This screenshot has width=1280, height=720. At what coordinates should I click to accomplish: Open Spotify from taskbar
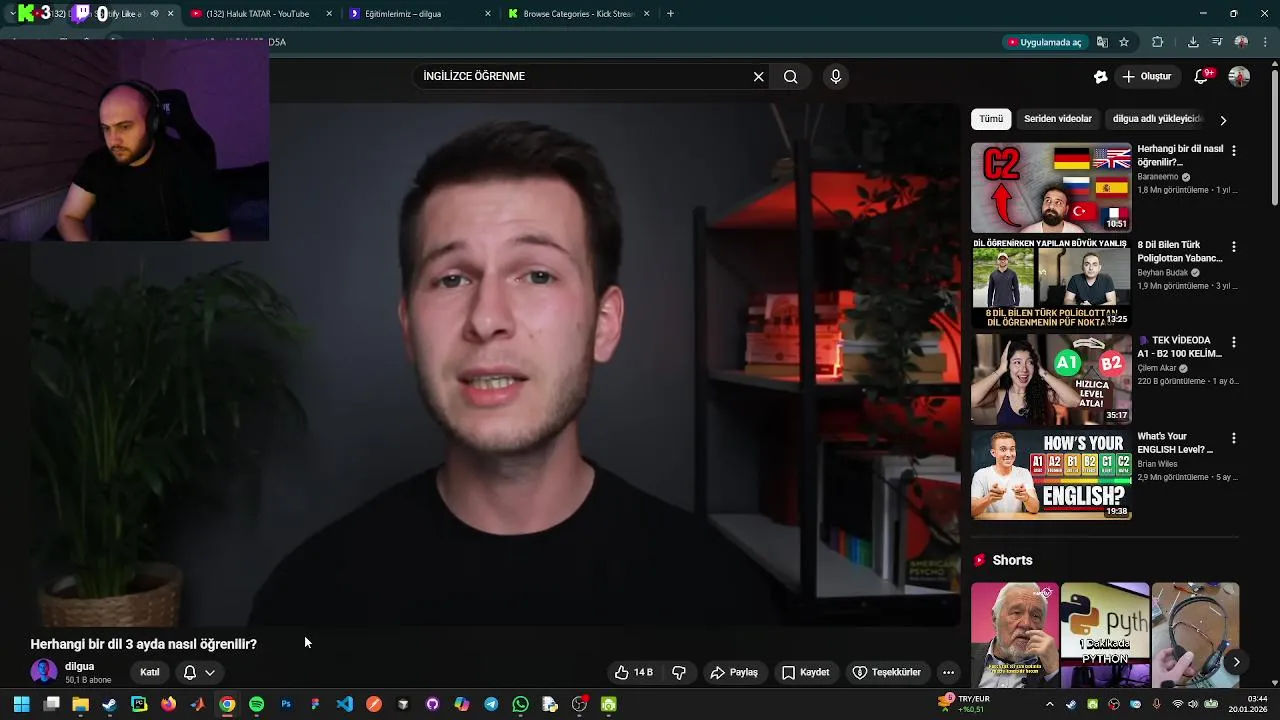pyautogui.click(x=257, y=705)
